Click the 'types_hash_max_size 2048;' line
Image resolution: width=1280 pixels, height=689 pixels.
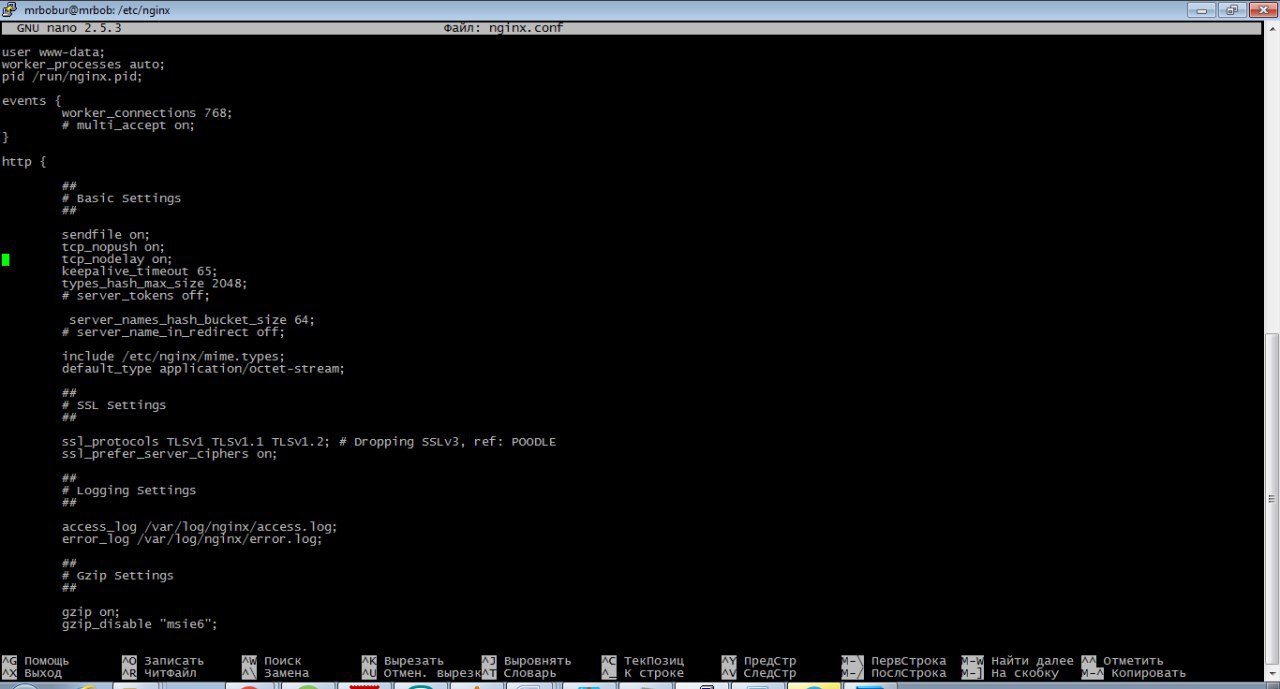[154, 283]
